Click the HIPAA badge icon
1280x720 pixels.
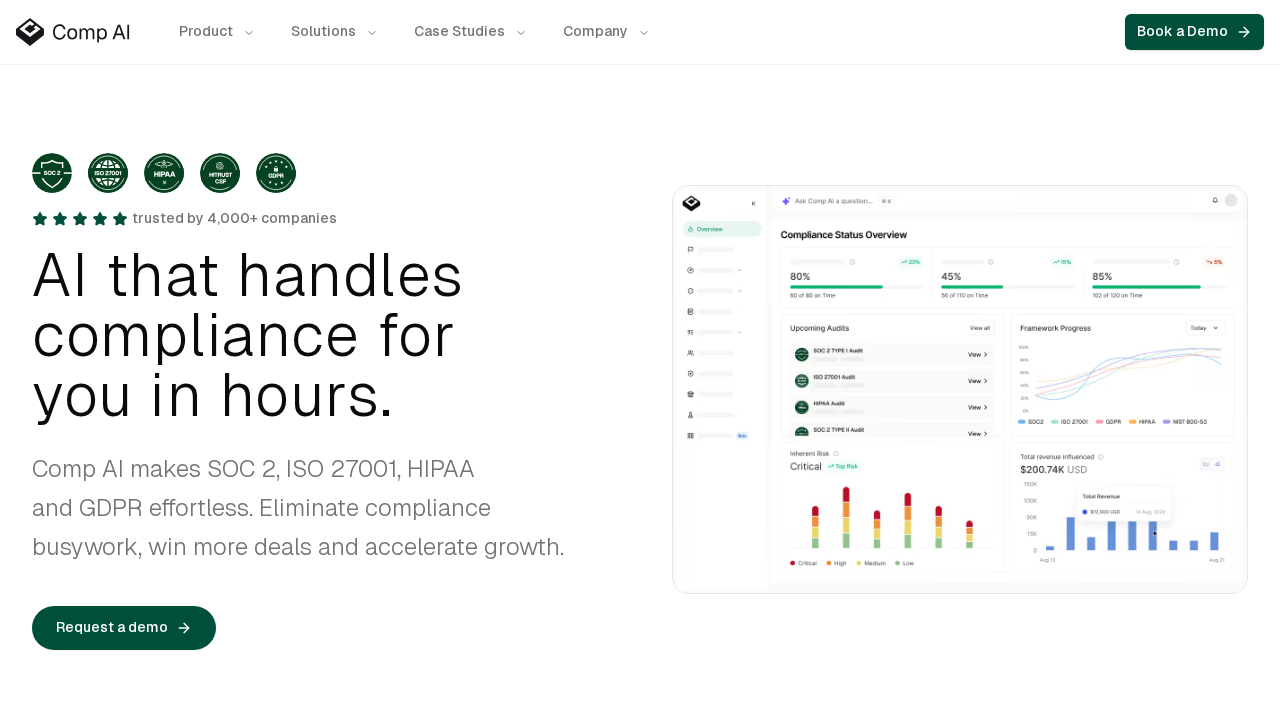coord(164,173)
